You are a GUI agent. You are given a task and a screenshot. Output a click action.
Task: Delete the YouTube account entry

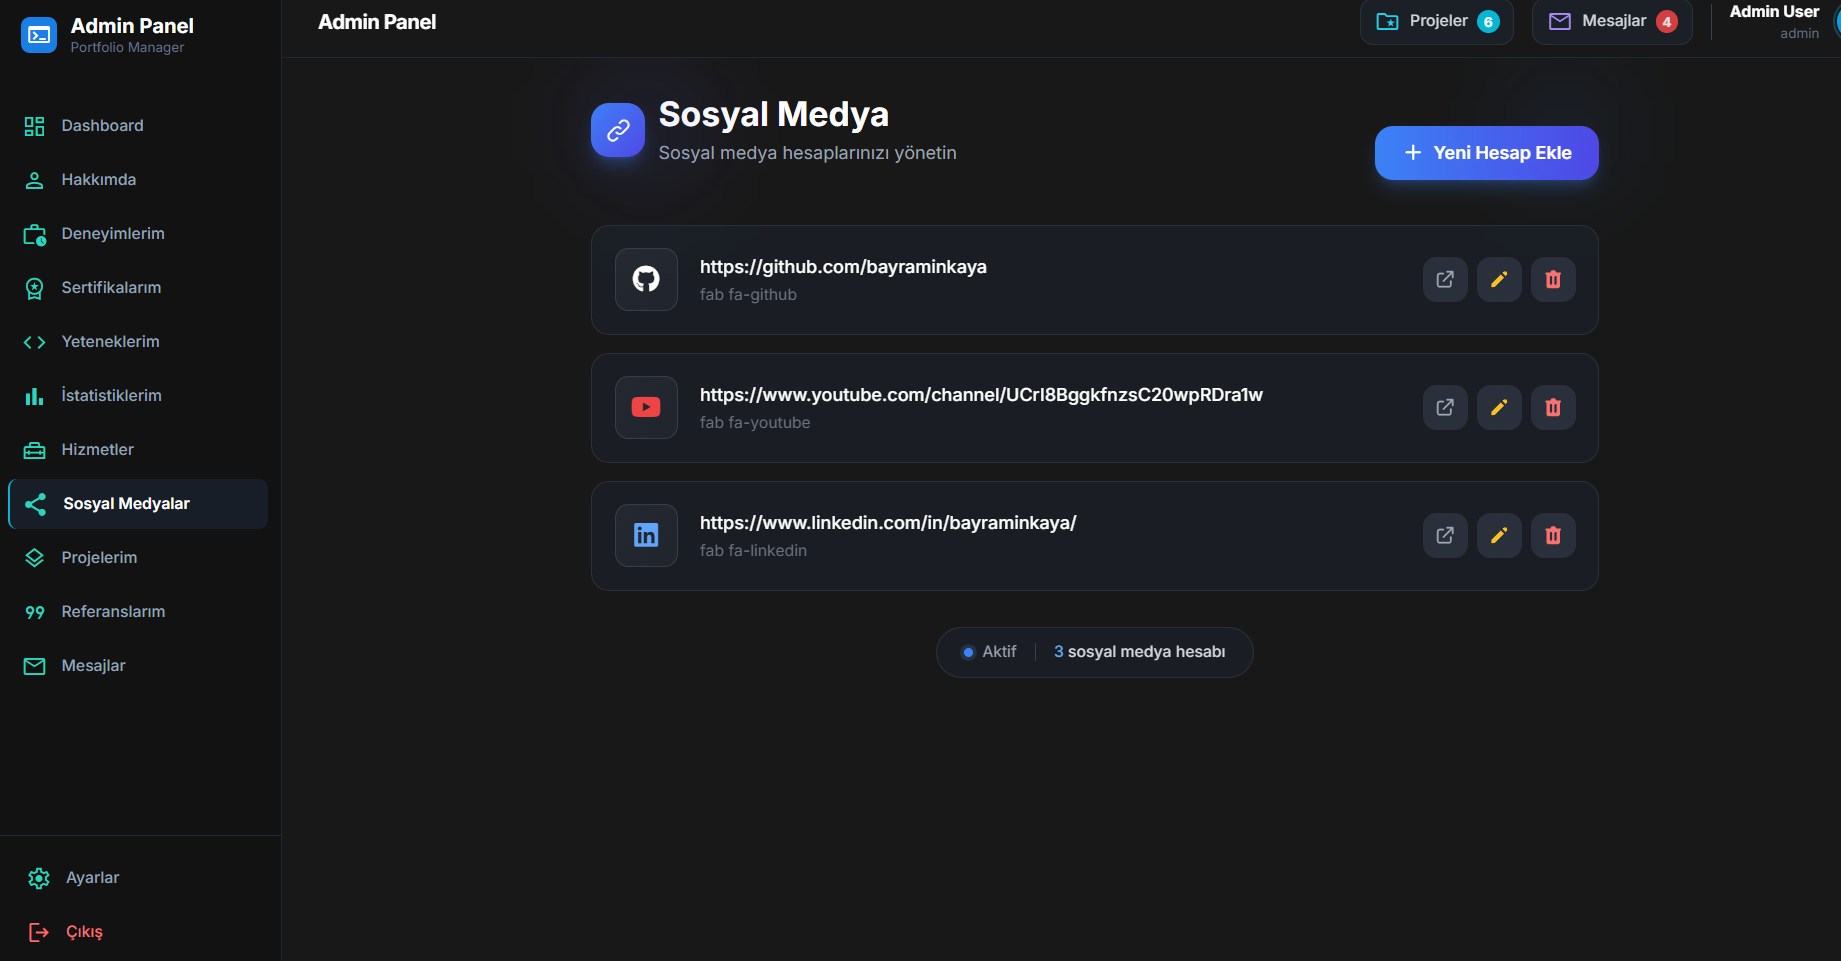[1553, 407]
